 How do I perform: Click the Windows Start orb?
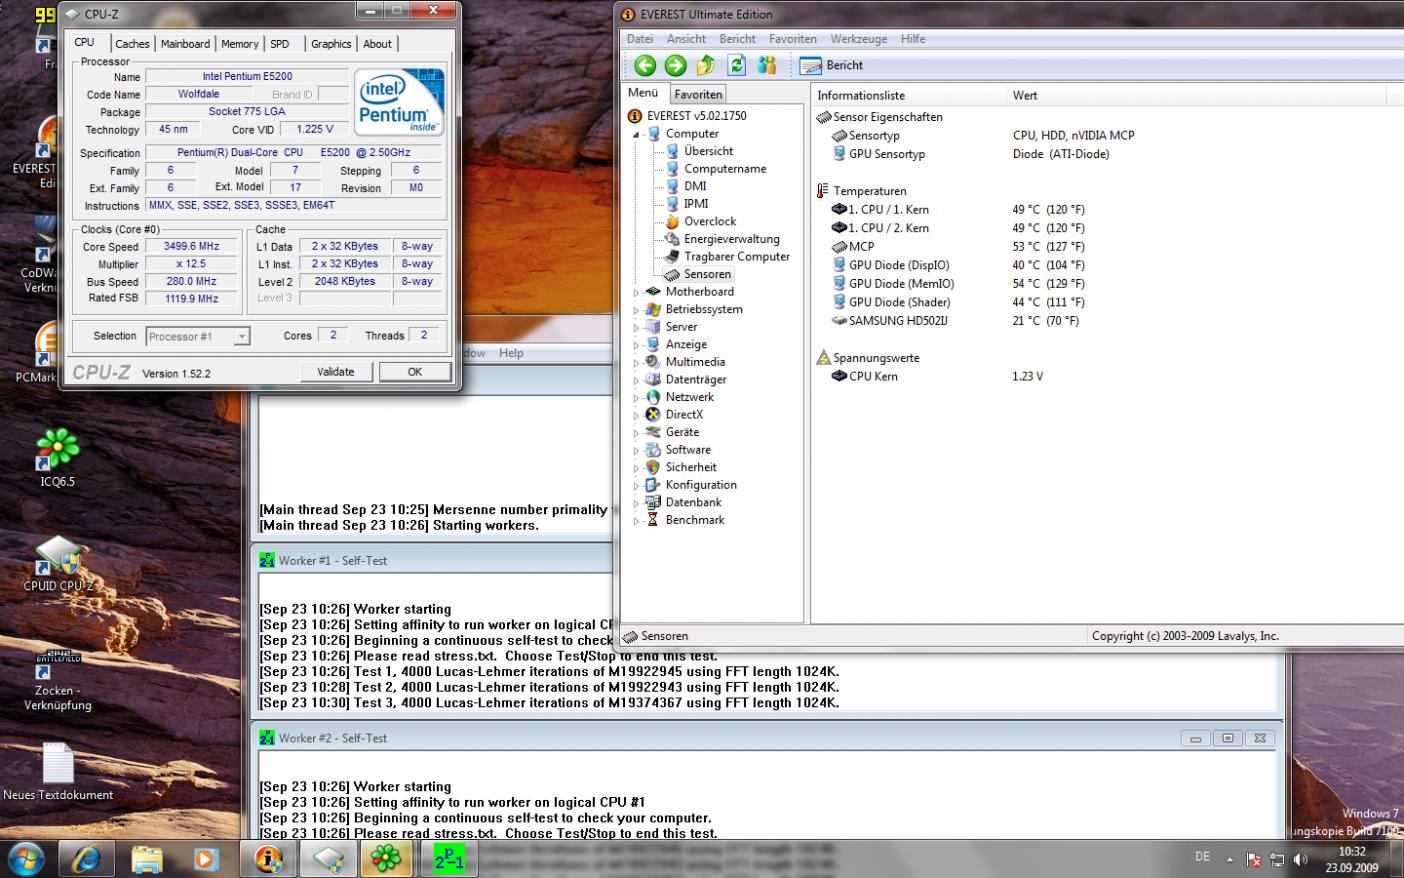[26, 858]
